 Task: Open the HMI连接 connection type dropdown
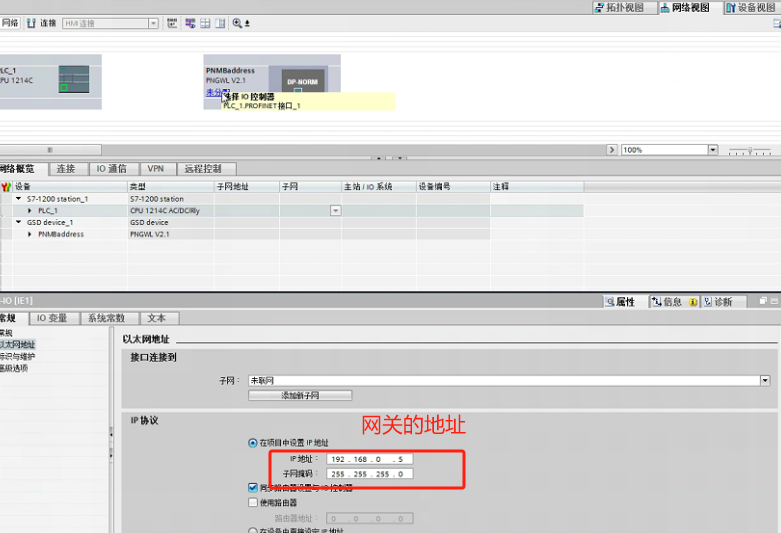[x=153, y=23]
